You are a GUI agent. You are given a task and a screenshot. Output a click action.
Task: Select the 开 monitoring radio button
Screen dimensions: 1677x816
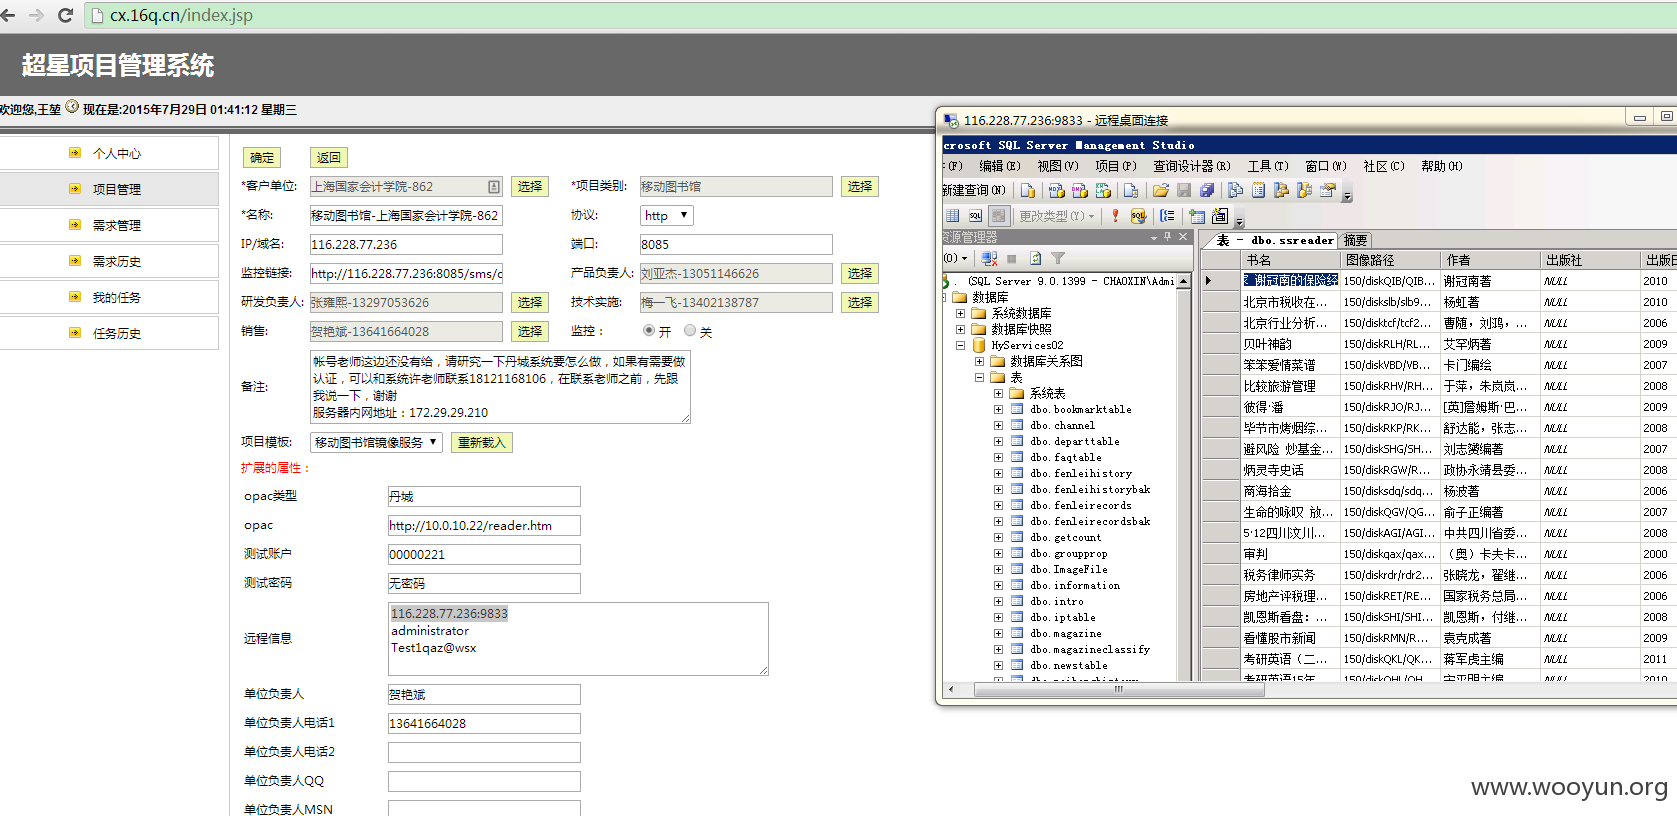tap(649, 330)
